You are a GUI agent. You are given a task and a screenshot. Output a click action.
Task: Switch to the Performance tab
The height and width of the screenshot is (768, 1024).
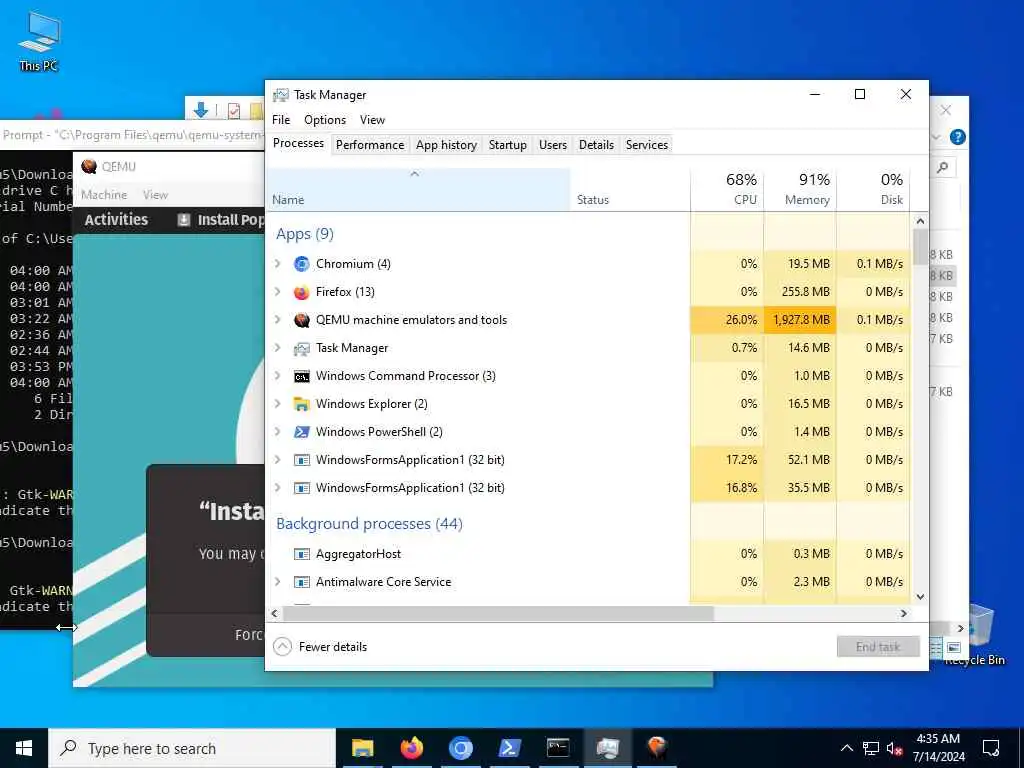pyautogui.click(x=370, y=145)
